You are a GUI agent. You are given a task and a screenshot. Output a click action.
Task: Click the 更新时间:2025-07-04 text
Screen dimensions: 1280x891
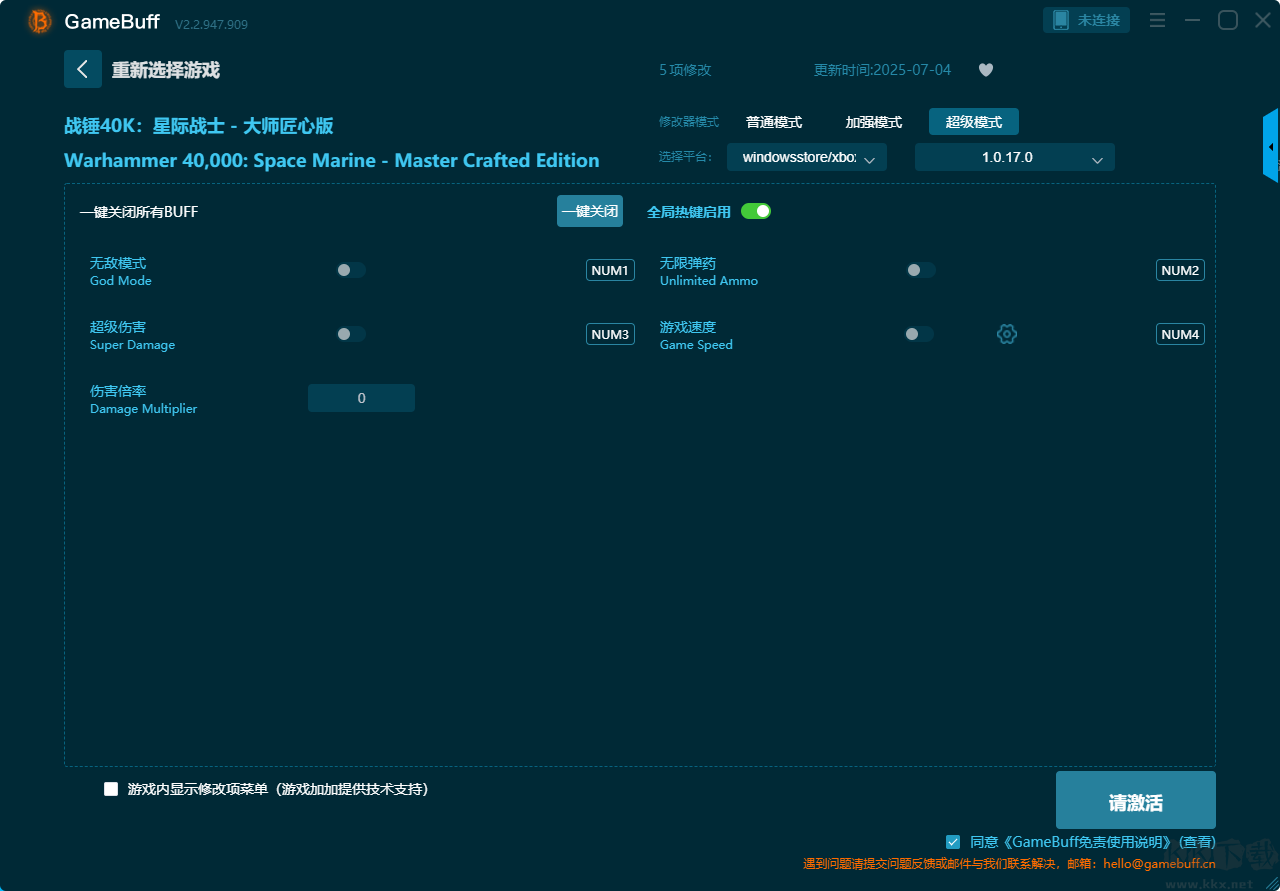(883, 70)
